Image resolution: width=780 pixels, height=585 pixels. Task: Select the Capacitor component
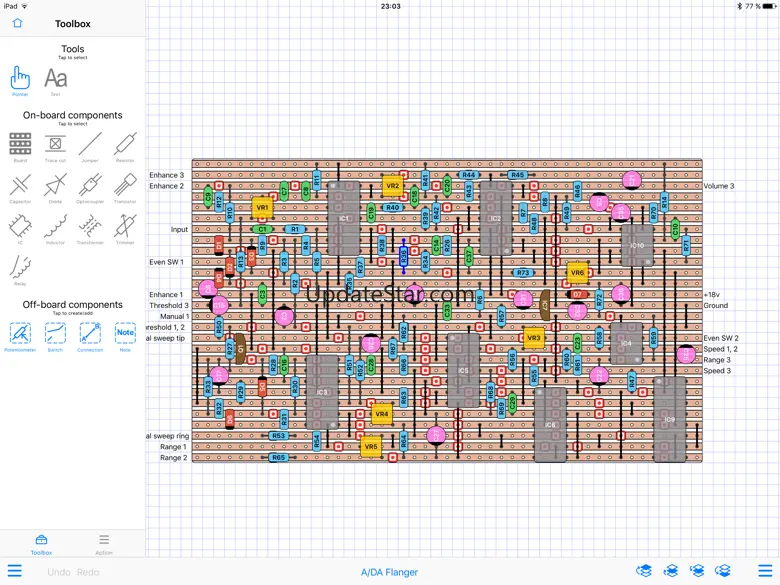coord(20,188)
